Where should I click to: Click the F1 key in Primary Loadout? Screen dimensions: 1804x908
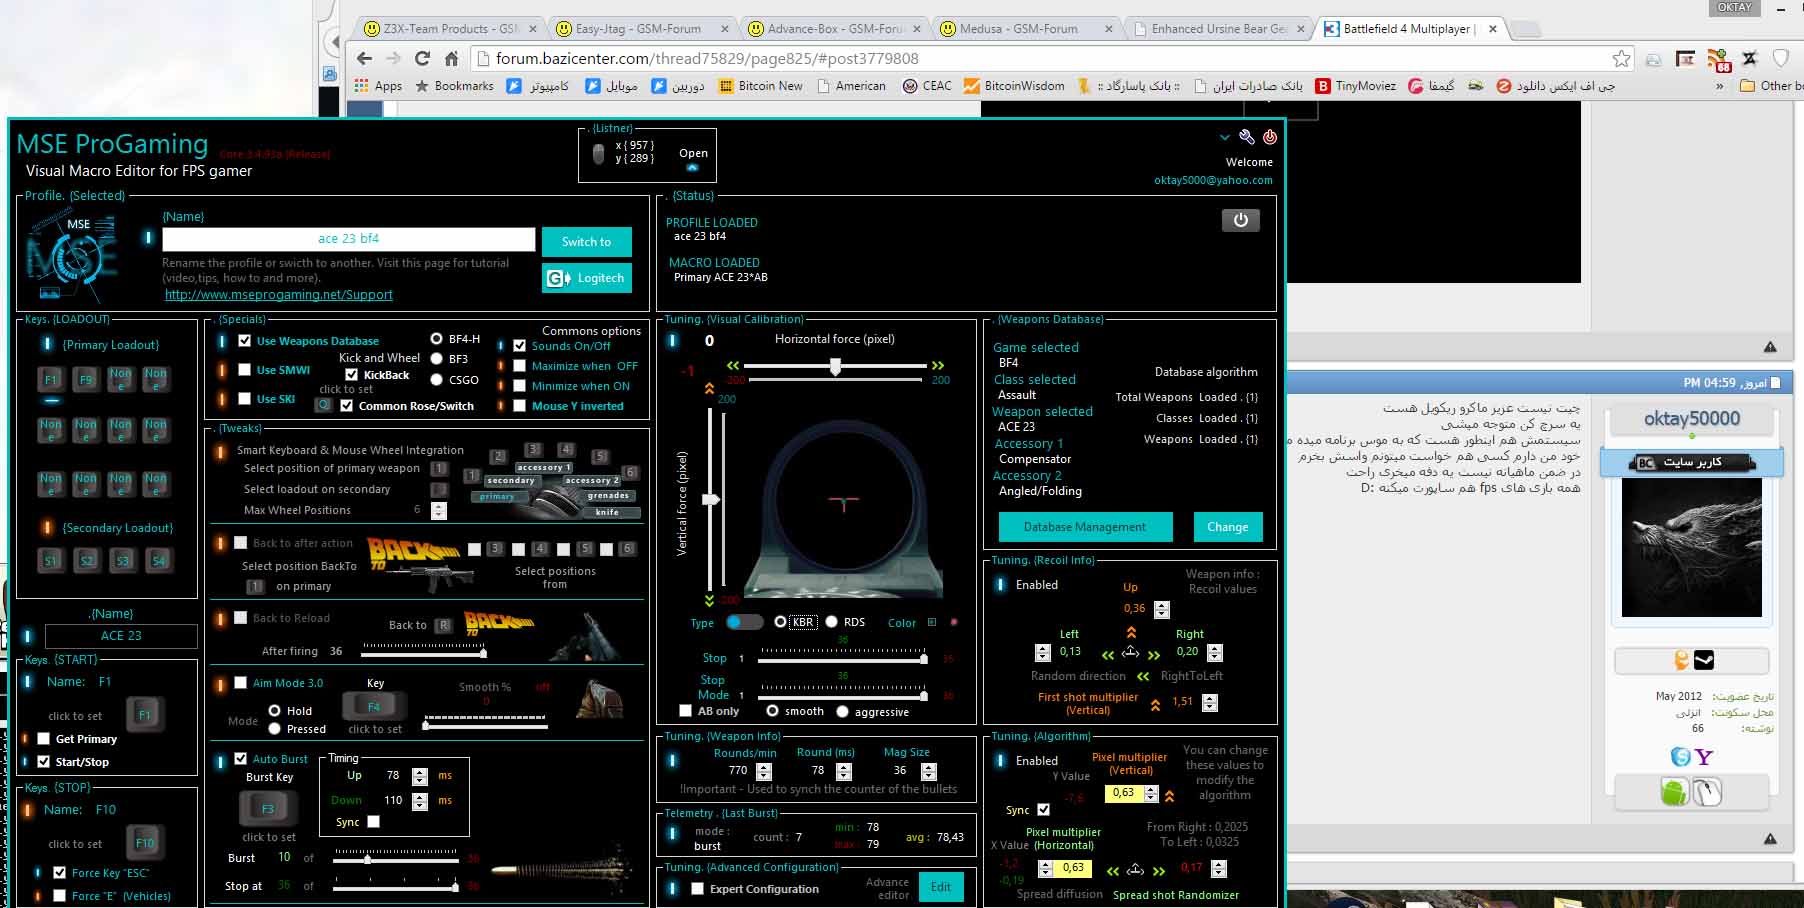pyautogui.click(x=51, y=379)
